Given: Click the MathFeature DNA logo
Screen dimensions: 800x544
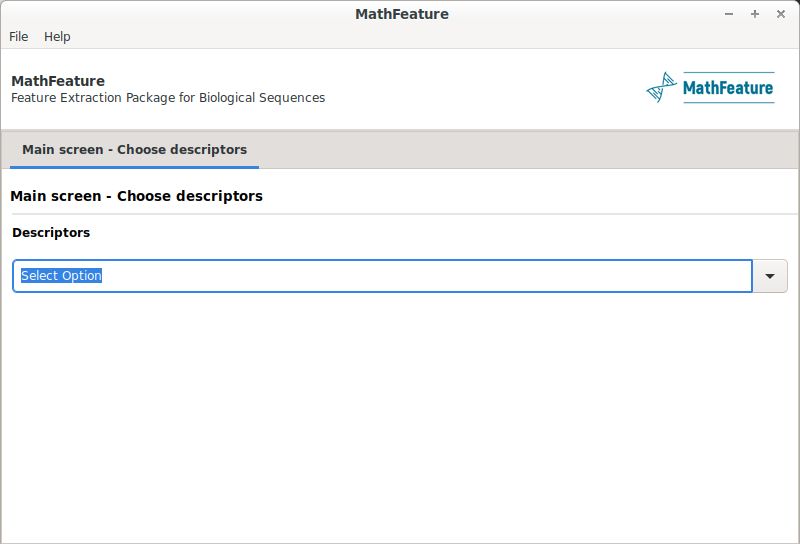Looking at the screenshot, I should point(711,88).
